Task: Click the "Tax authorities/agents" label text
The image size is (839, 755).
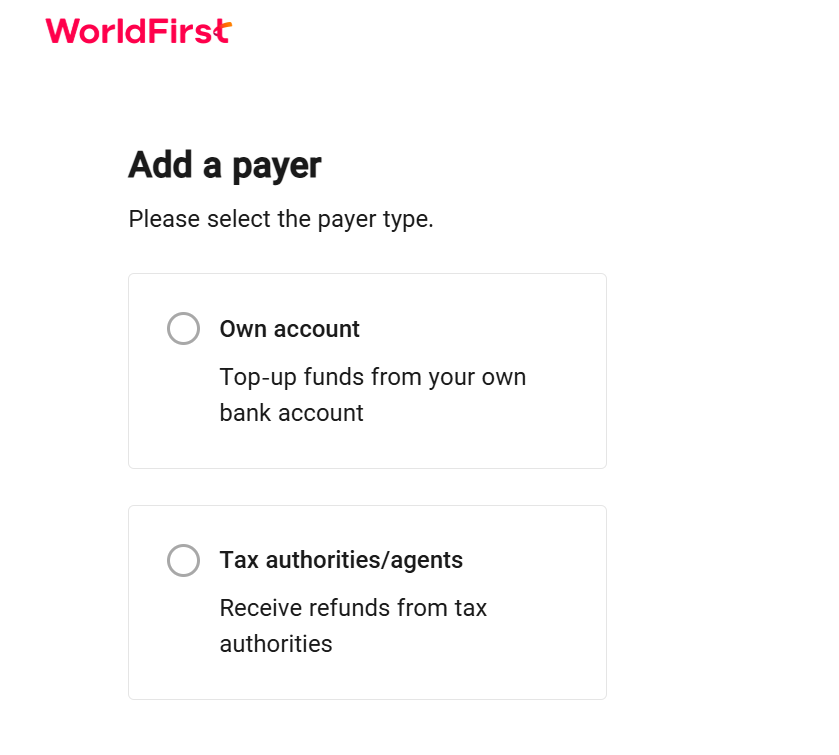Action: tap(341, 560)
